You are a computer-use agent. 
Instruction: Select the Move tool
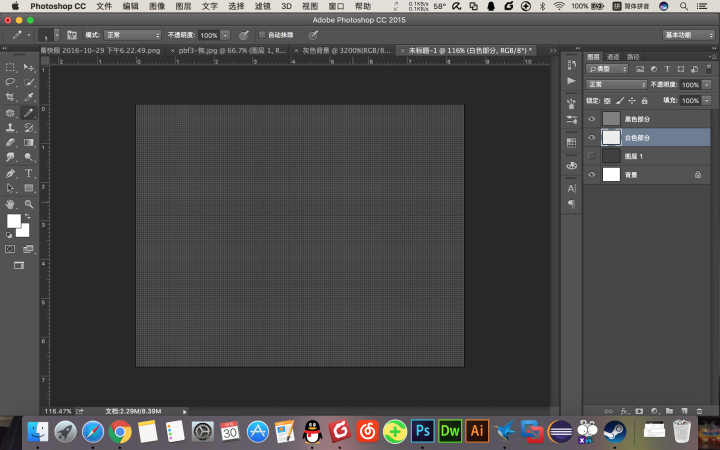[28, 68]
